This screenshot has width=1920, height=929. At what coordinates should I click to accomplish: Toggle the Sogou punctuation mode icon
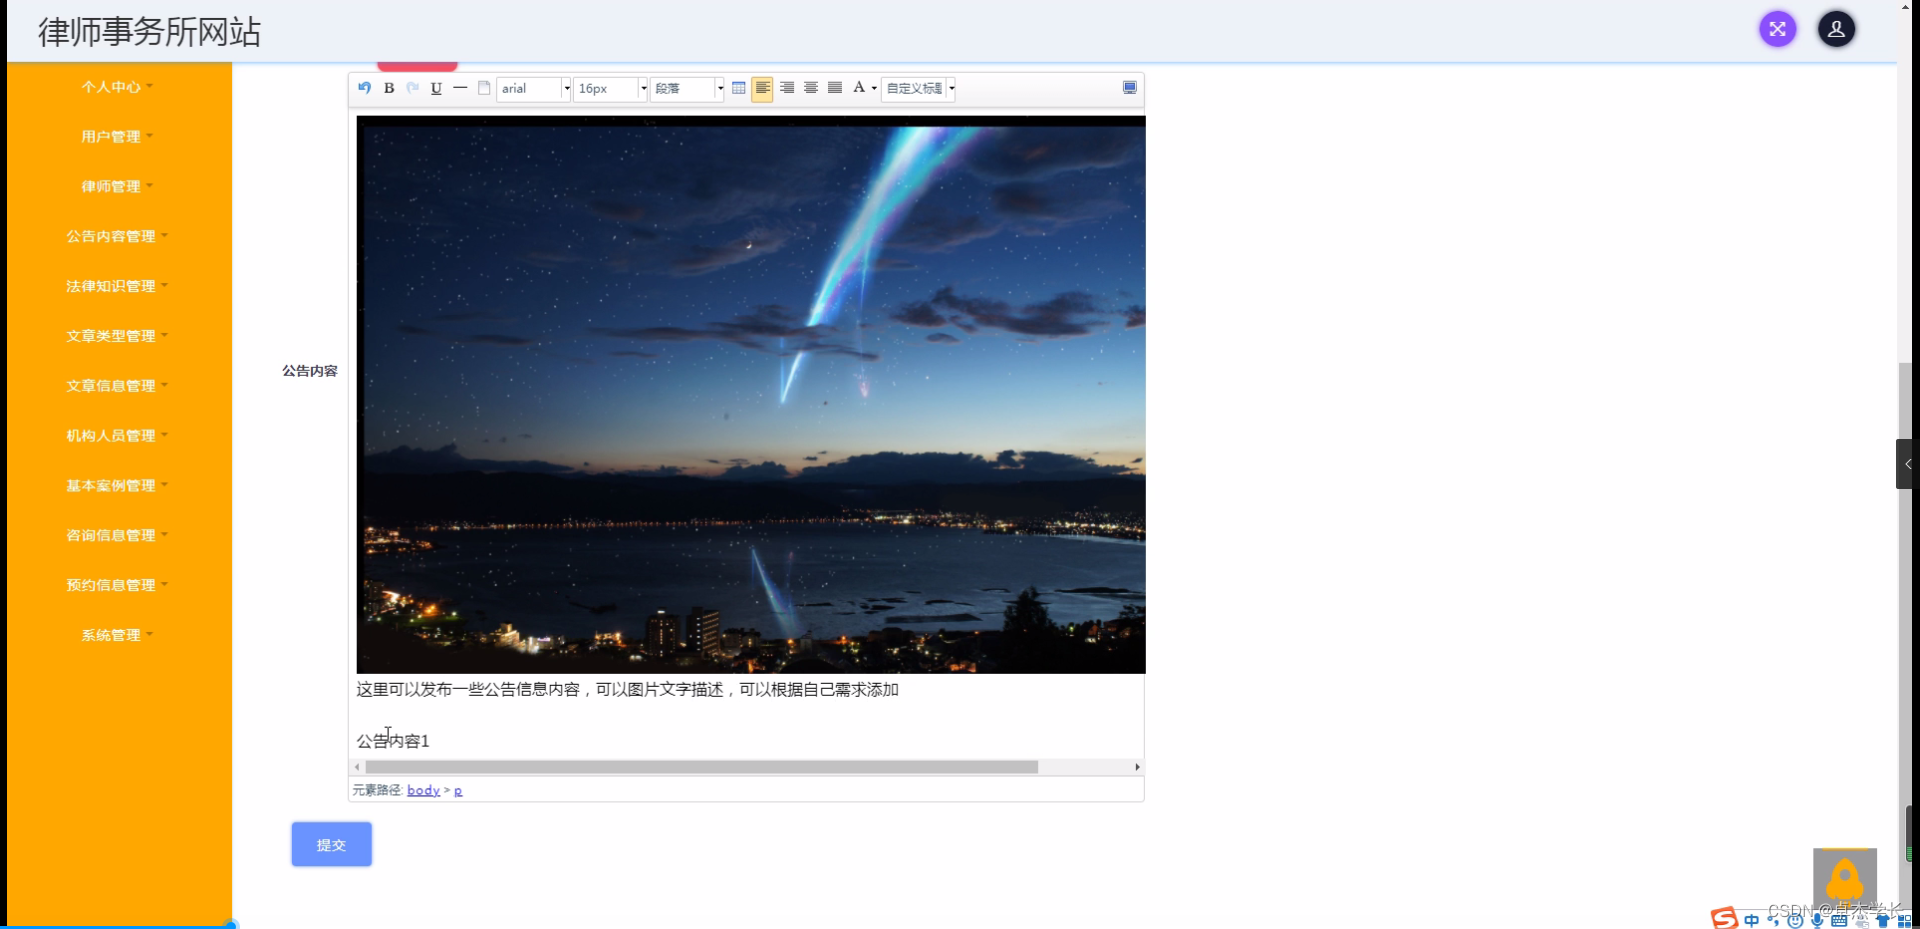[x=1773, y=921]
